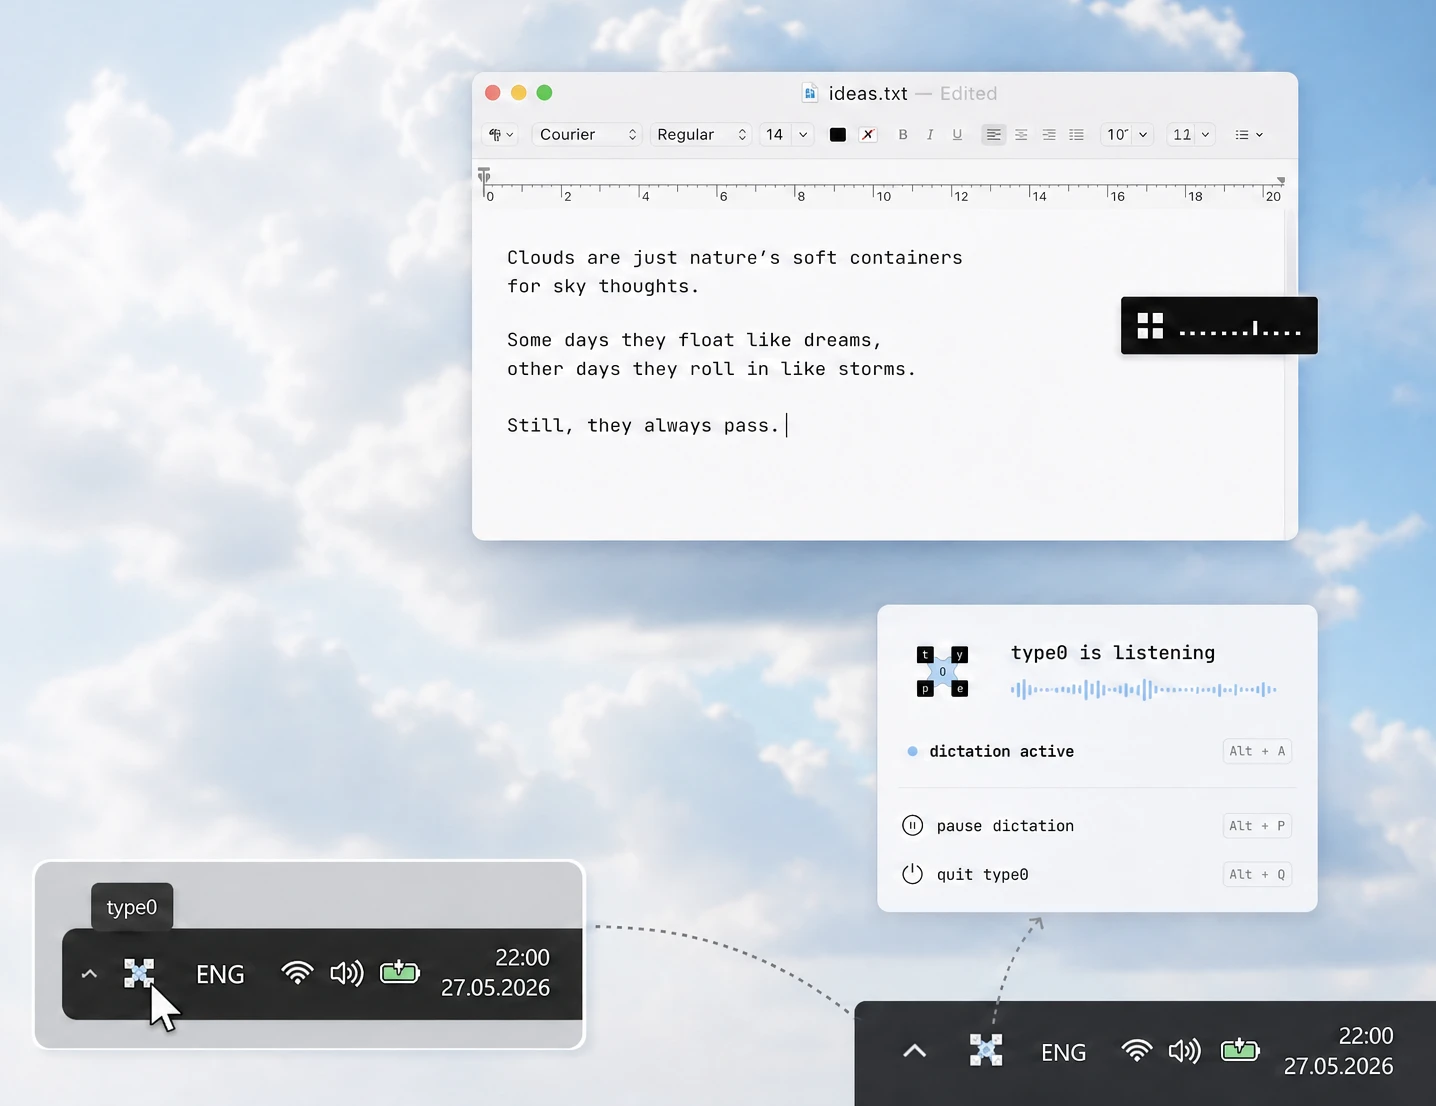This screenshot has width=1436, height=1106.
Task: Align text to the right
Action: coord(1049,134)
